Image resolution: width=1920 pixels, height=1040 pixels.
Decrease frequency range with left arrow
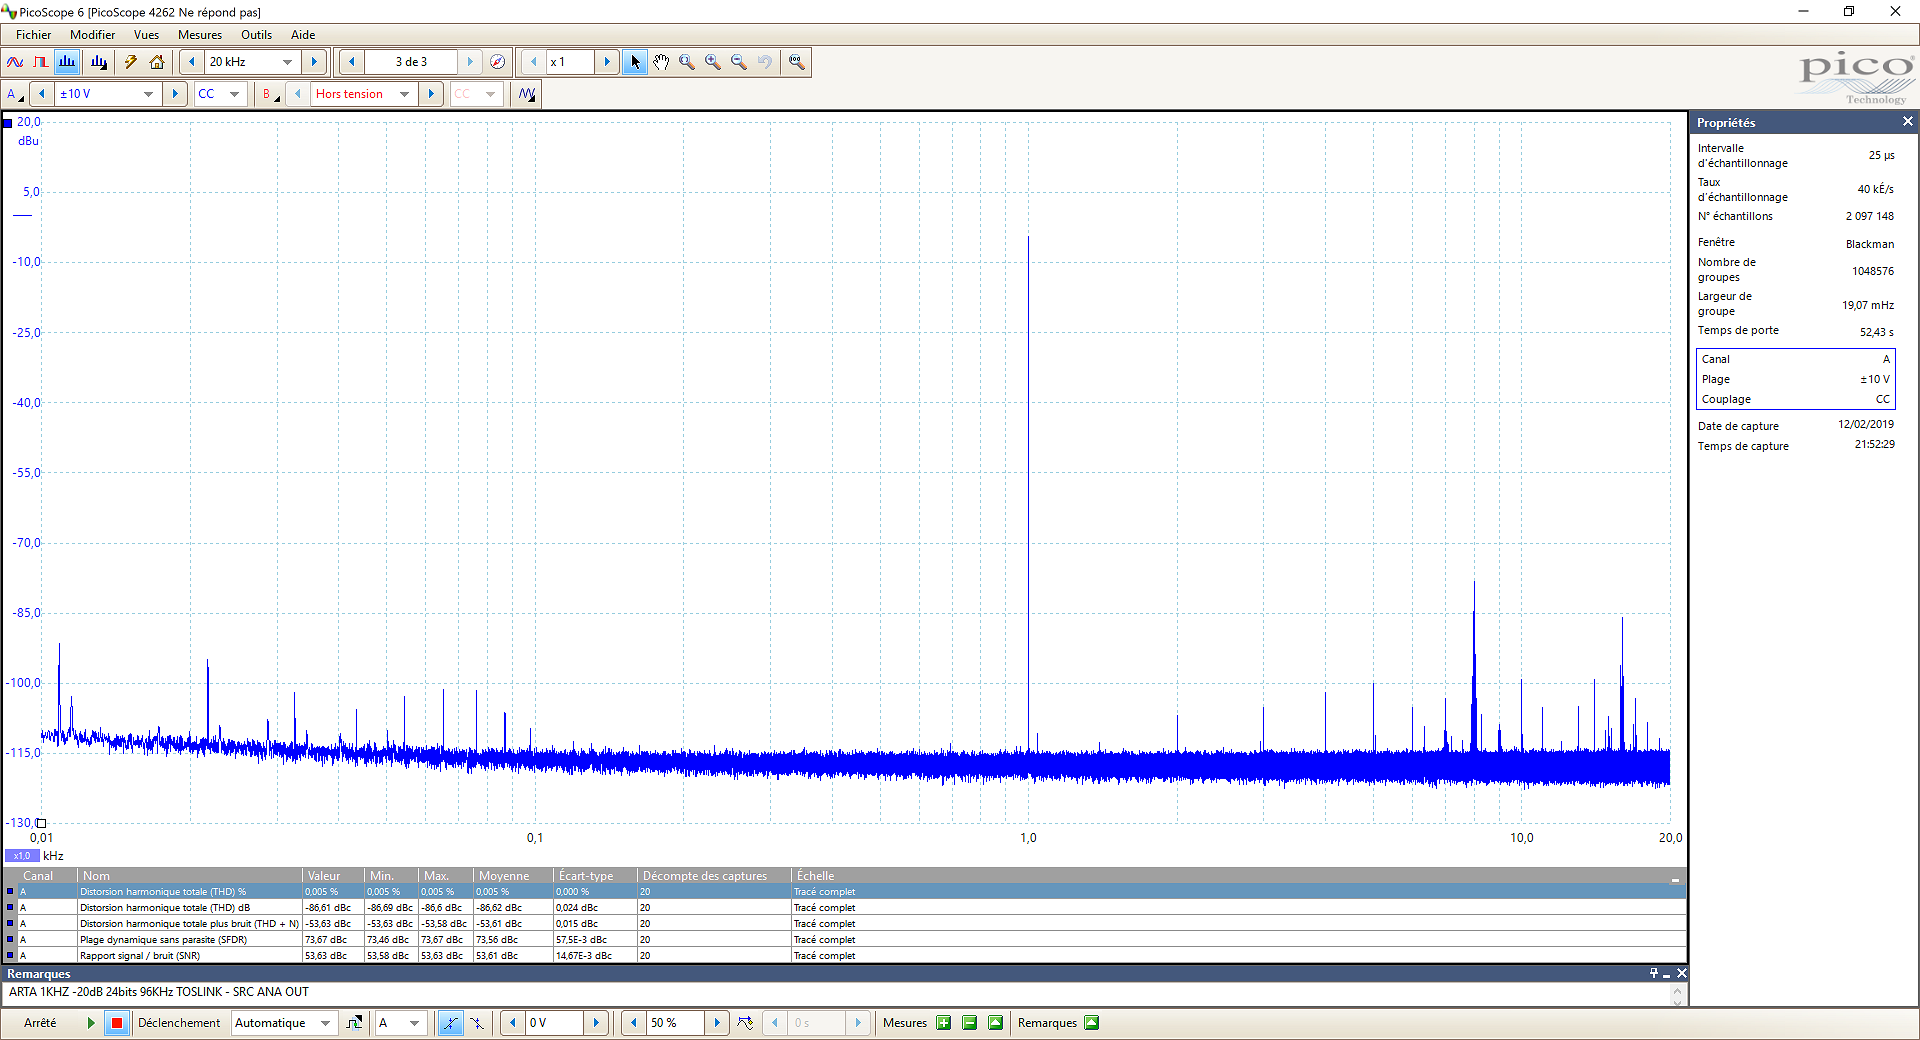tap(192, 62)
